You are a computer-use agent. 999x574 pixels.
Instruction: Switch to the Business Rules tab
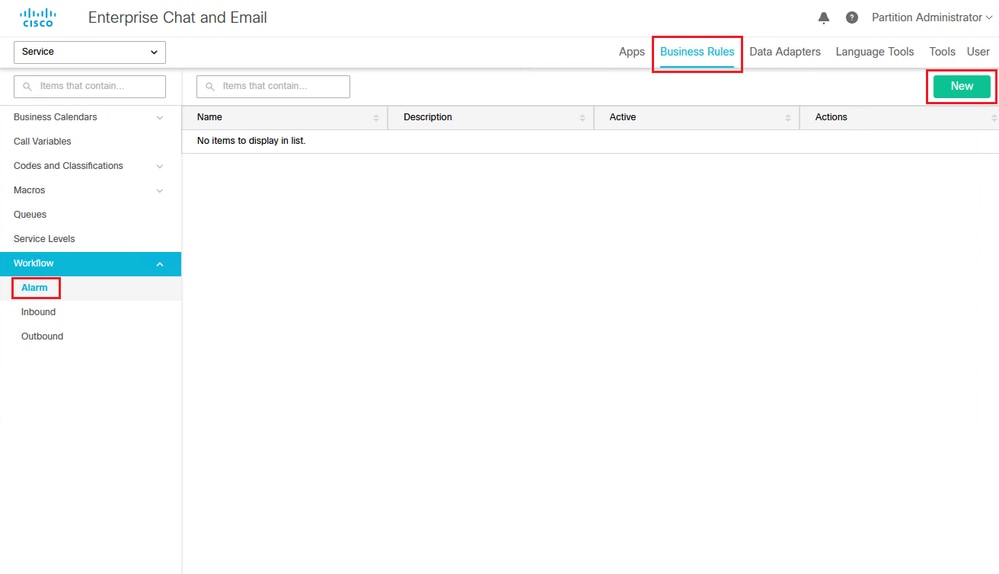(697, 52)
